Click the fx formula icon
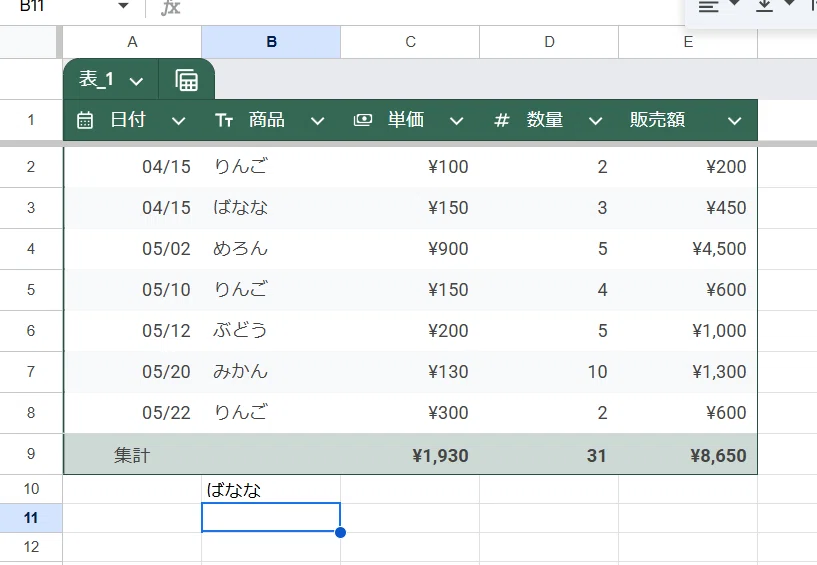 coord(170,7)
